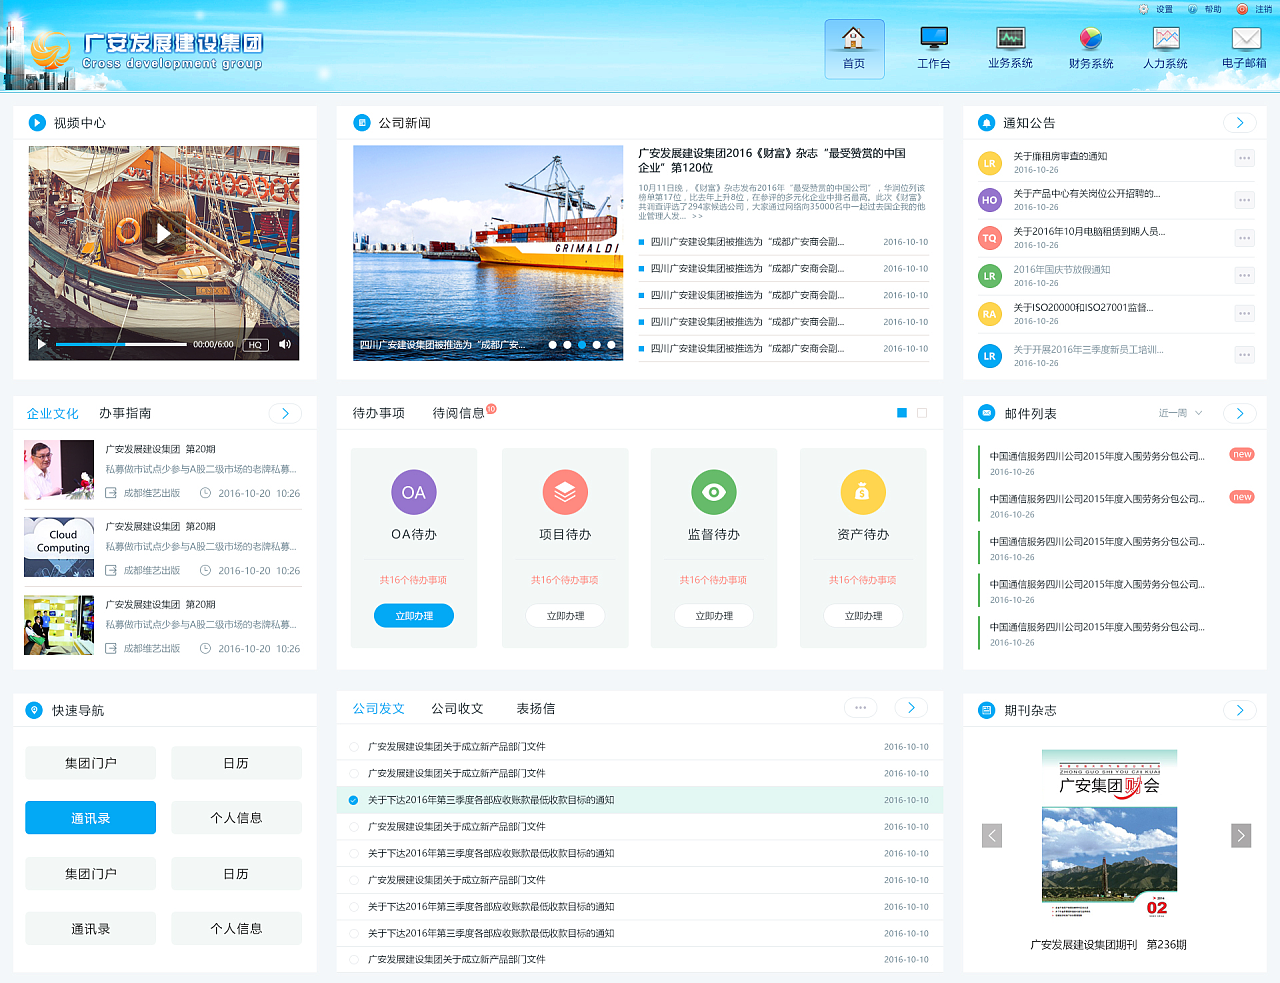Screen dimensions: 1280x983
Task: Open the 人力系统 icon
Action: pyautogui.click(x=1165, y=39)
